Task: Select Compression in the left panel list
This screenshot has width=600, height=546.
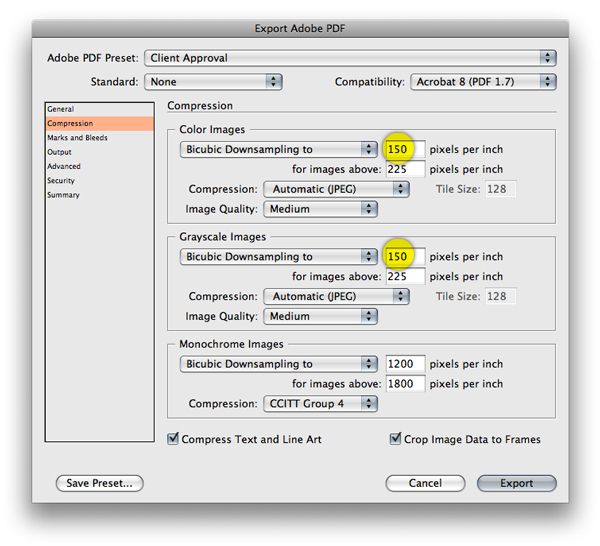Action: 99,124
